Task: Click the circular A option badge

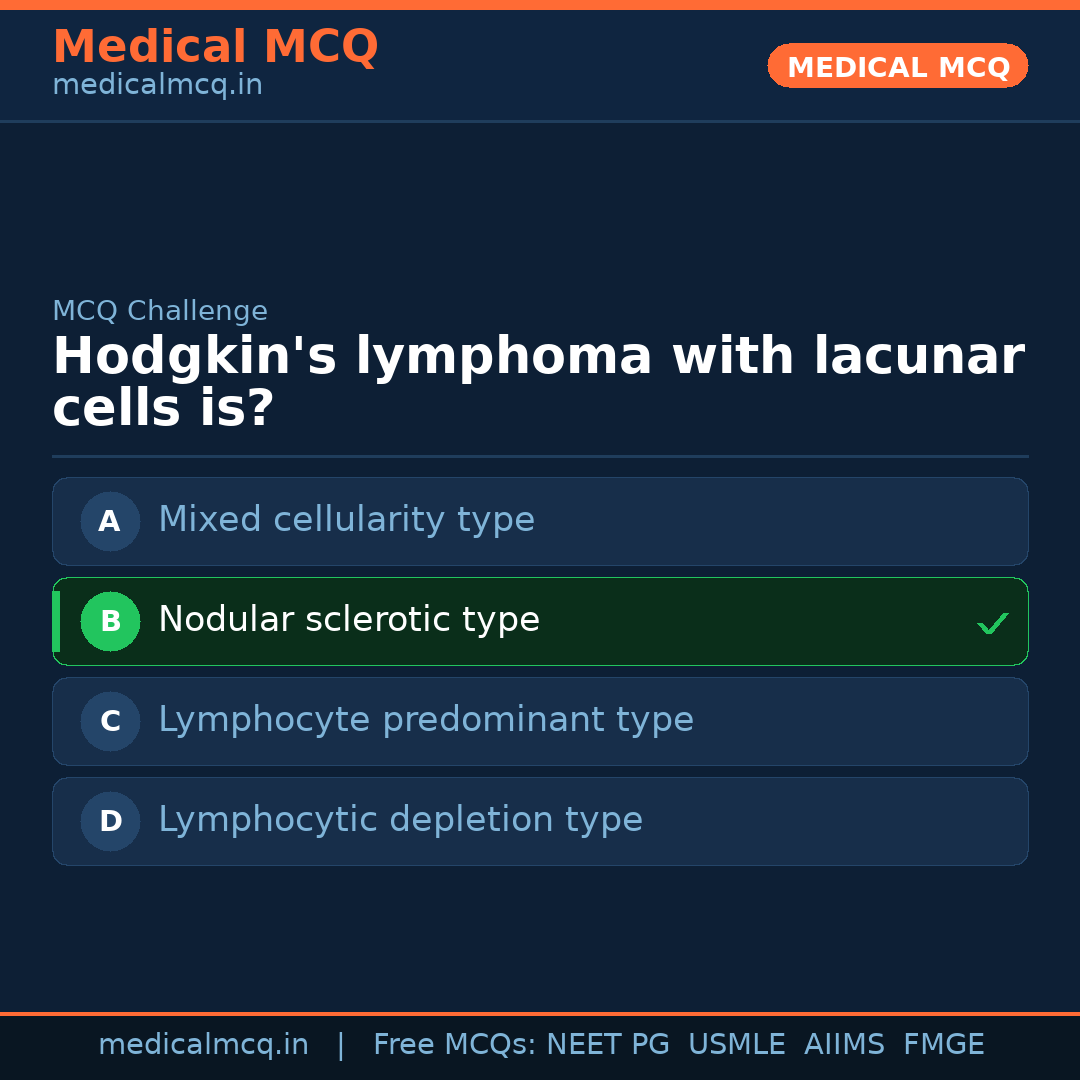Action: pyautogui.click(x=110, y=521)
